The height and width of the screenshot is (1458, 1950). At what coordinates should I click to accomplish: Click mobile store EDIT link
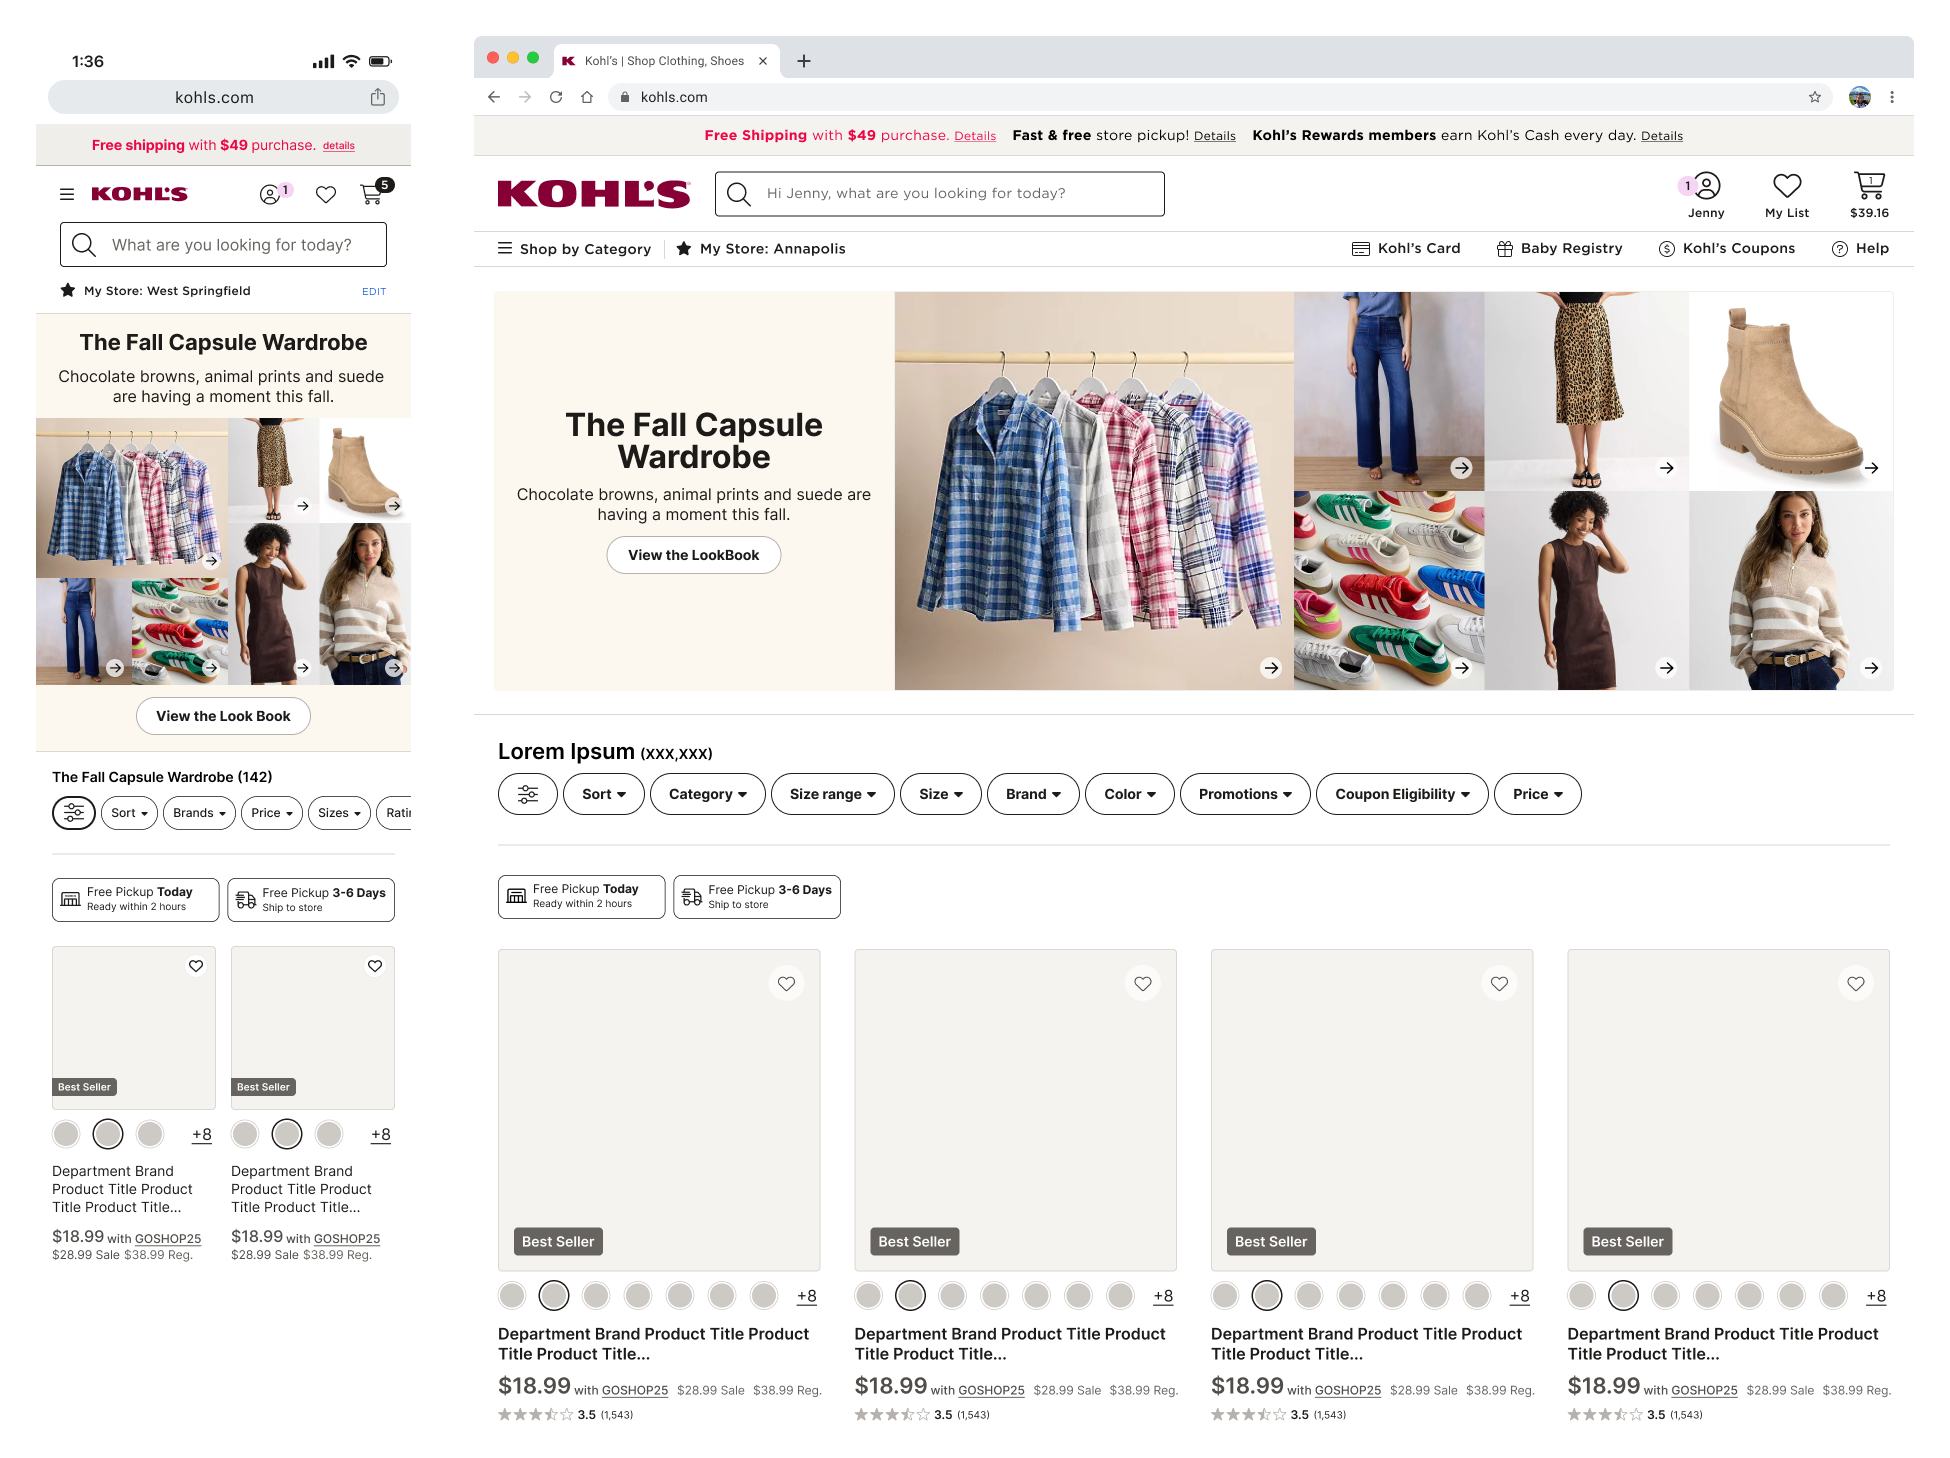tap(374, 291)
